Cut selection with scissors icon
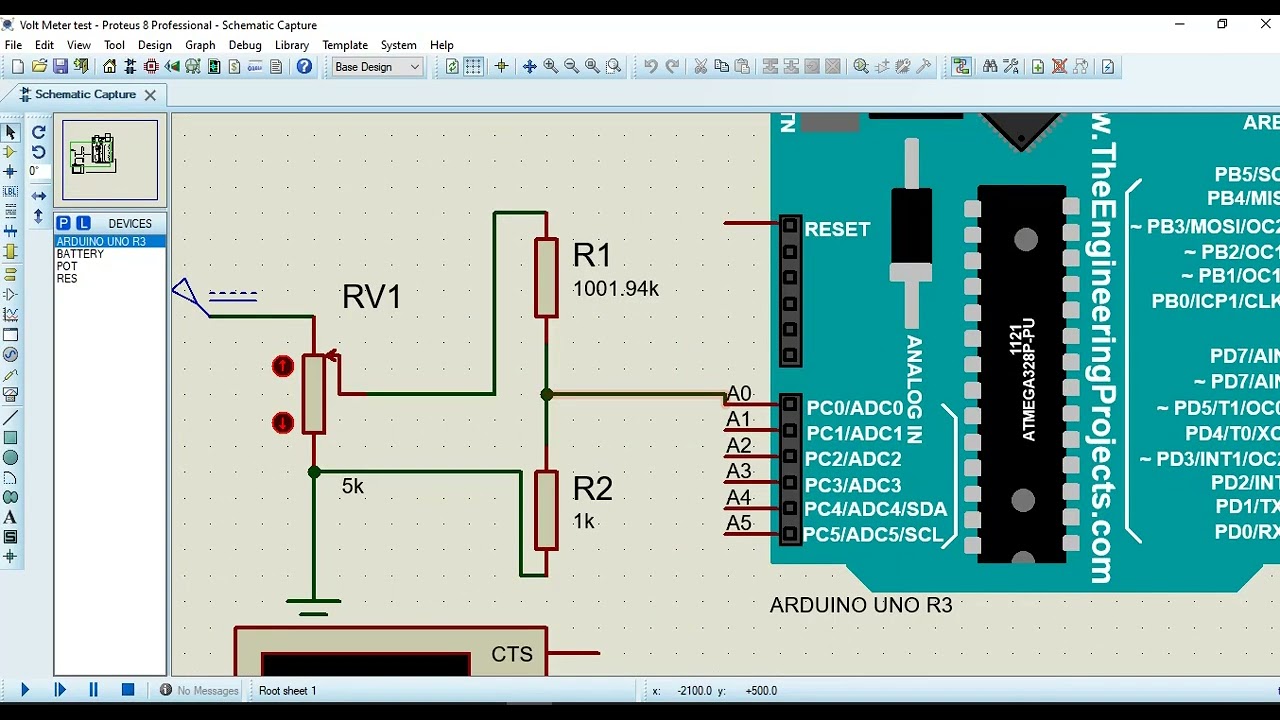 (x=700, y=67)
